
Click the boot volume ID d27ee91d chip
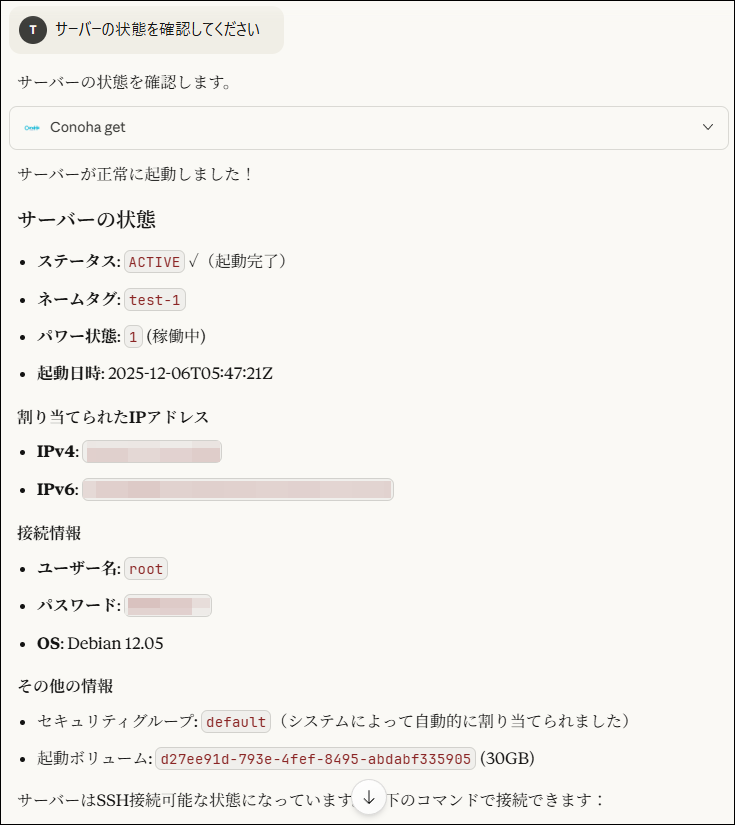(316, 759)
